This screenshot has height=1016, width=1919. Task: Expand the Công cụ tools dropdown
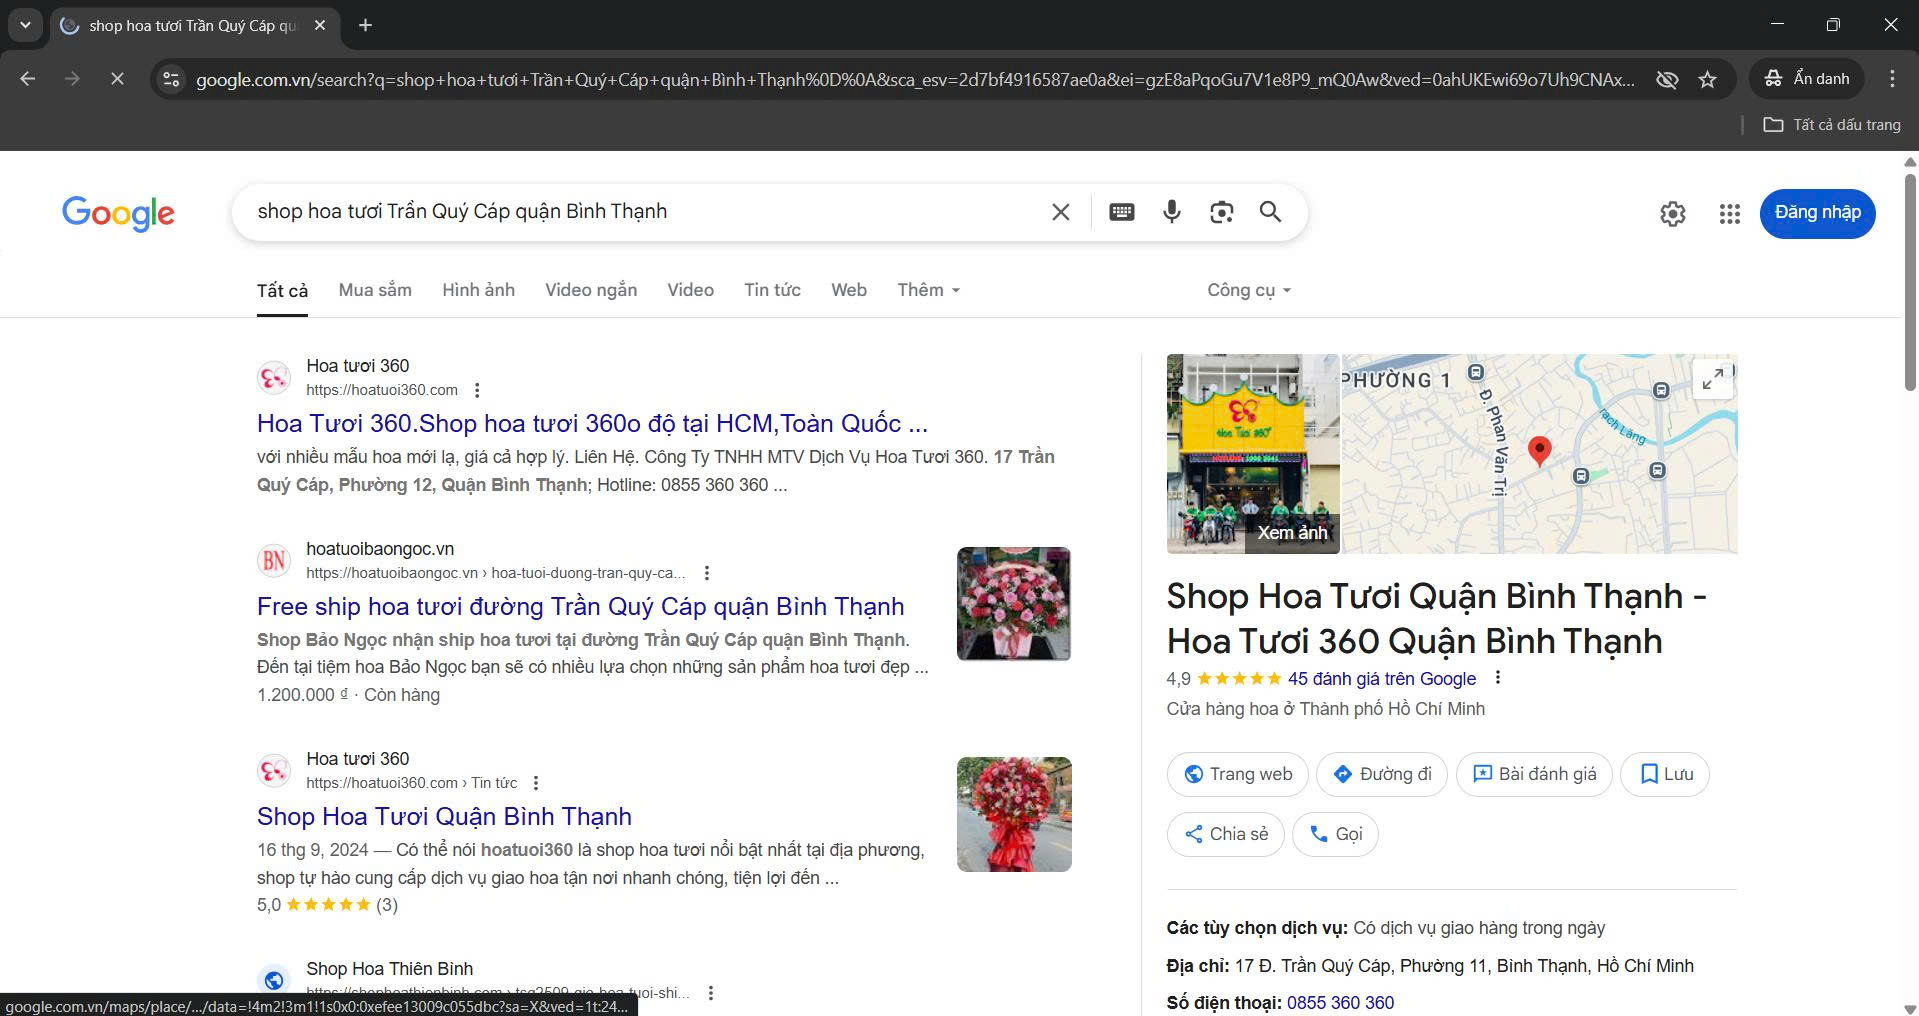coord(1249,290)
